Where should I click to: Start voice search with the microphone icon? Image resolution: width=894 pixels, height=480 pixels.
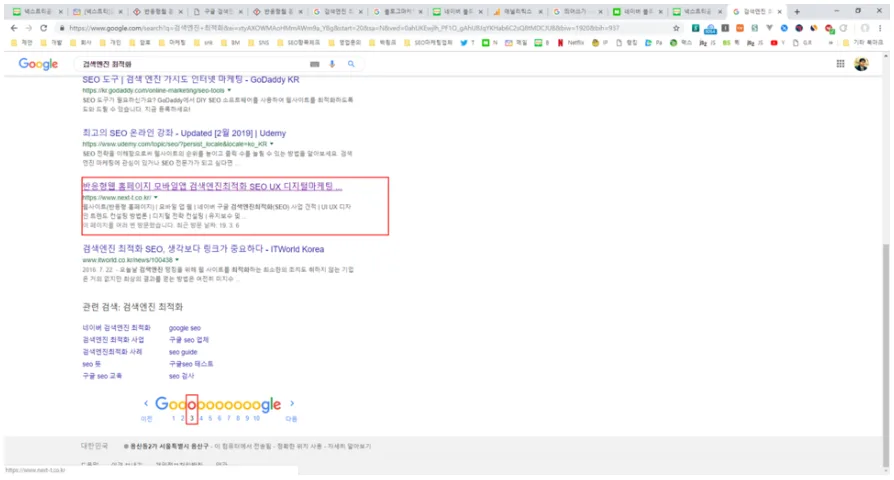(x=332, y=64)
